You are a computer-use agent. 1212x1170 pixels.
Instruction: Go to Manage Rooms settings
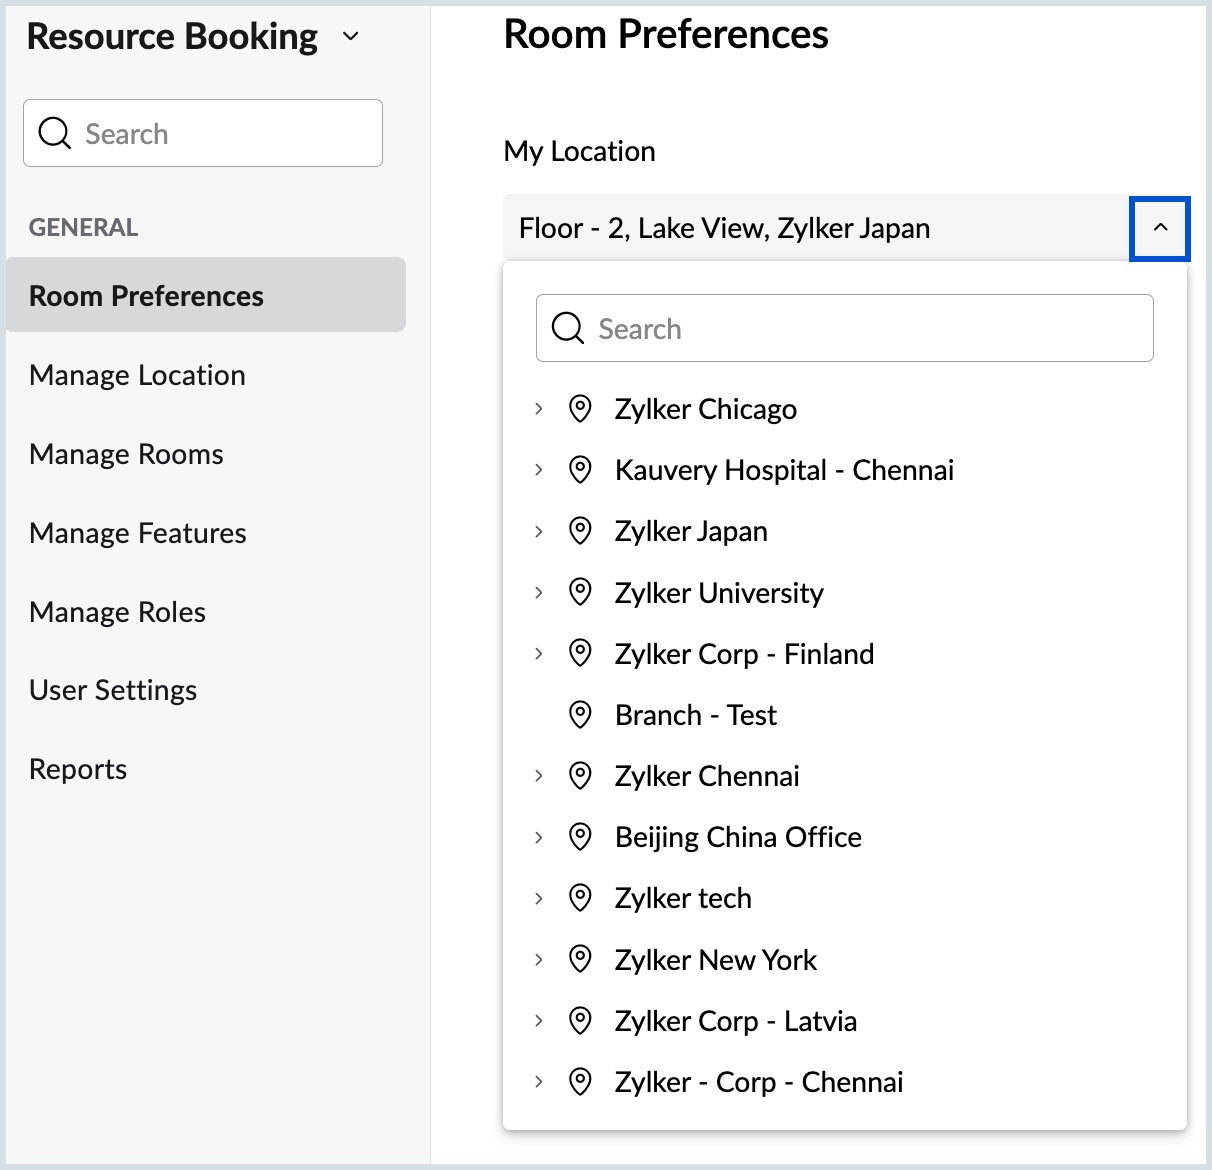(126, 454)
